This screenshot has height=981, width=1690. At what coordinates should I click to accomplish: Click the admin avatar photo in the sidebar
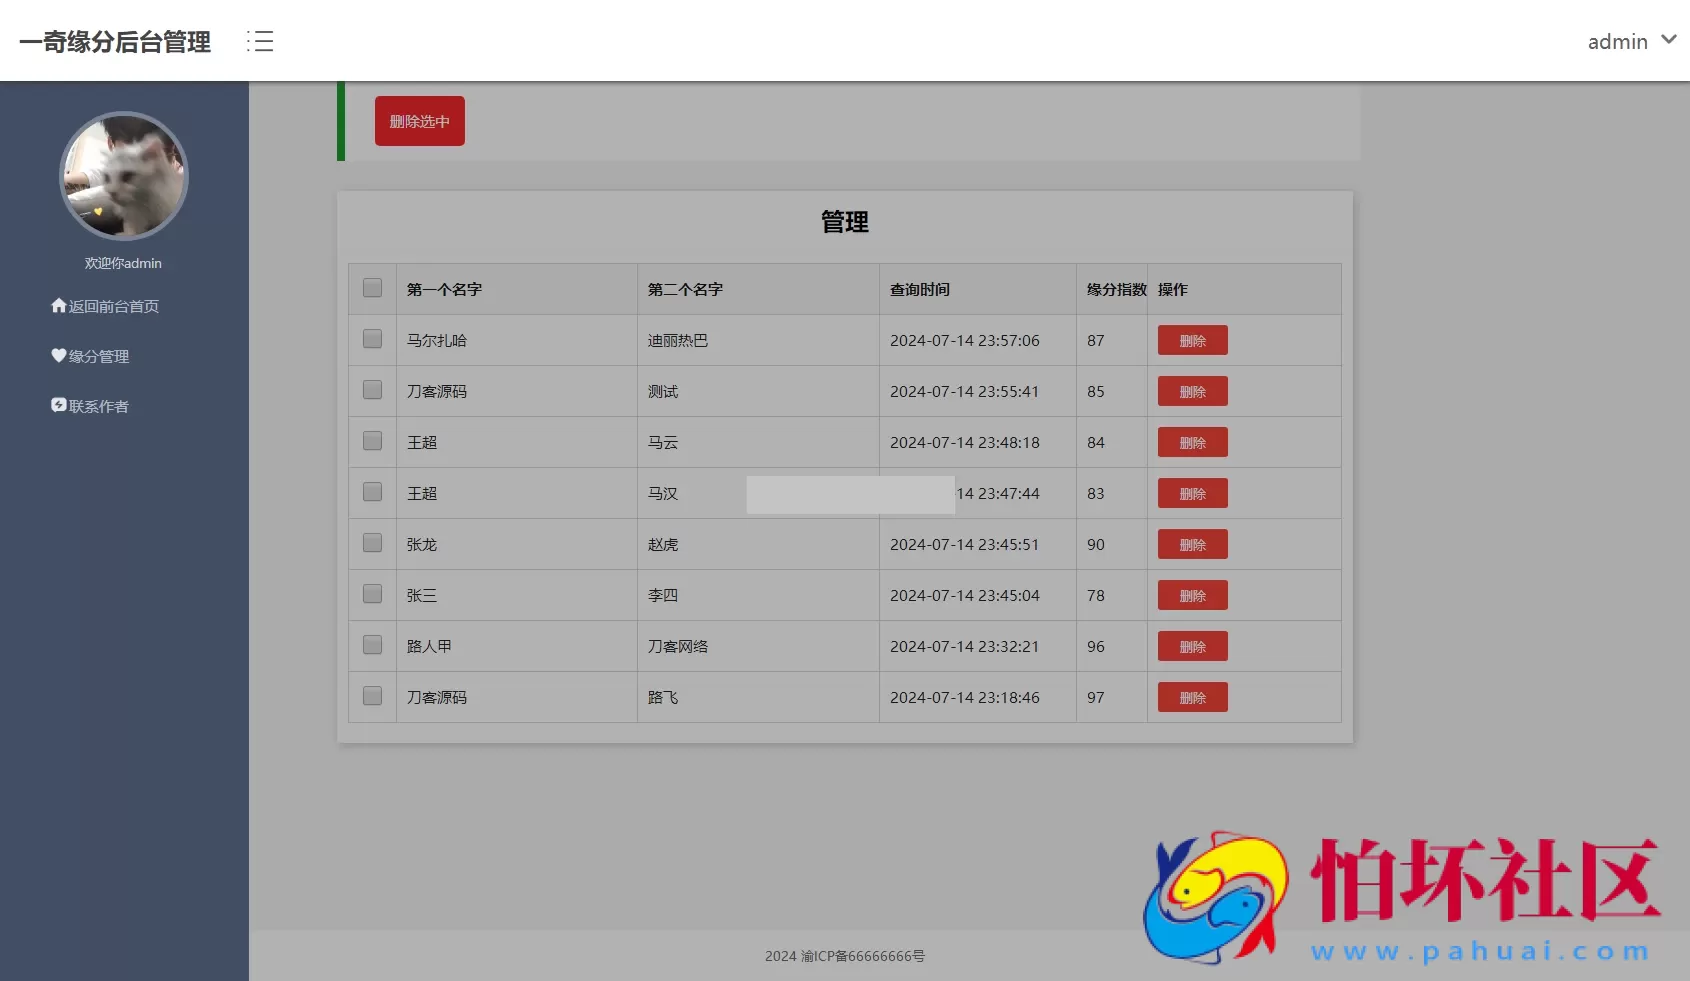tap(124, 176)
